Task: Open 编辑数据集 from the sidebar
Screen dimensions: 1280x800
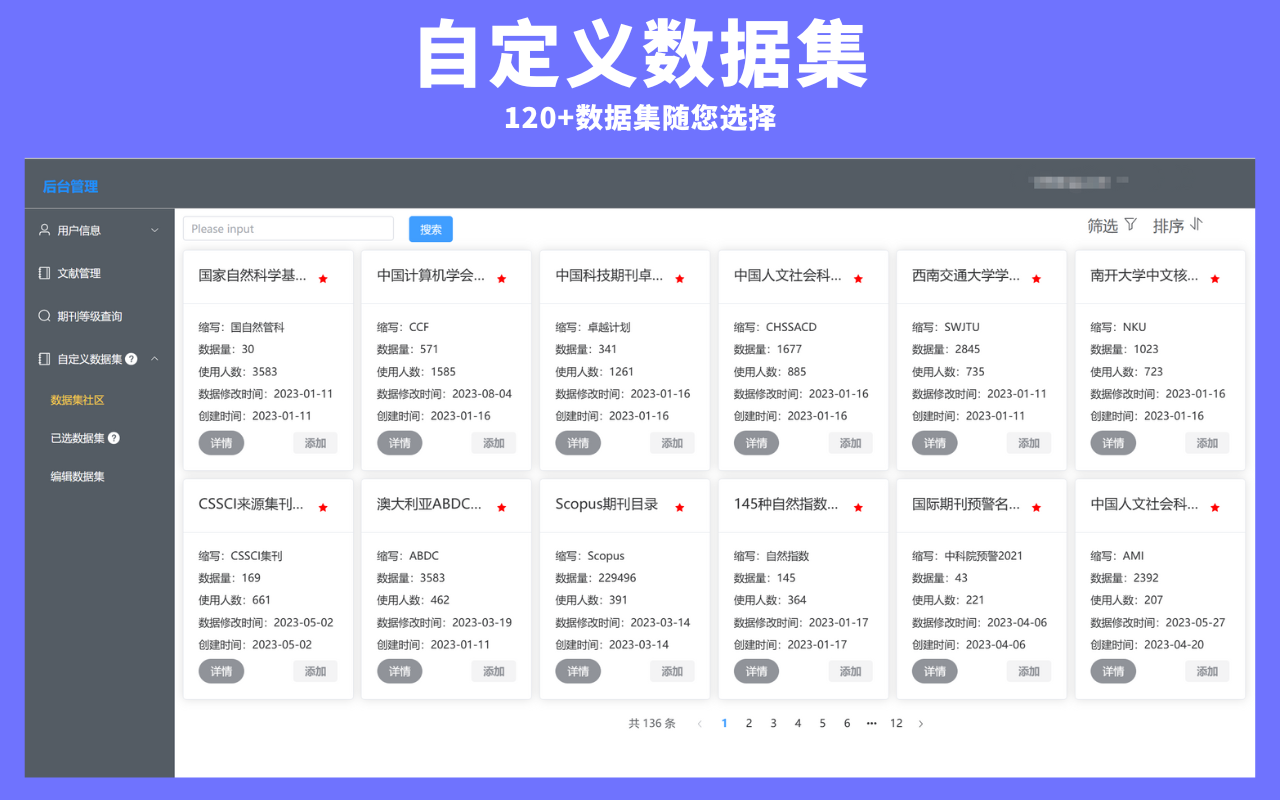Action: (x=77, y=476)
